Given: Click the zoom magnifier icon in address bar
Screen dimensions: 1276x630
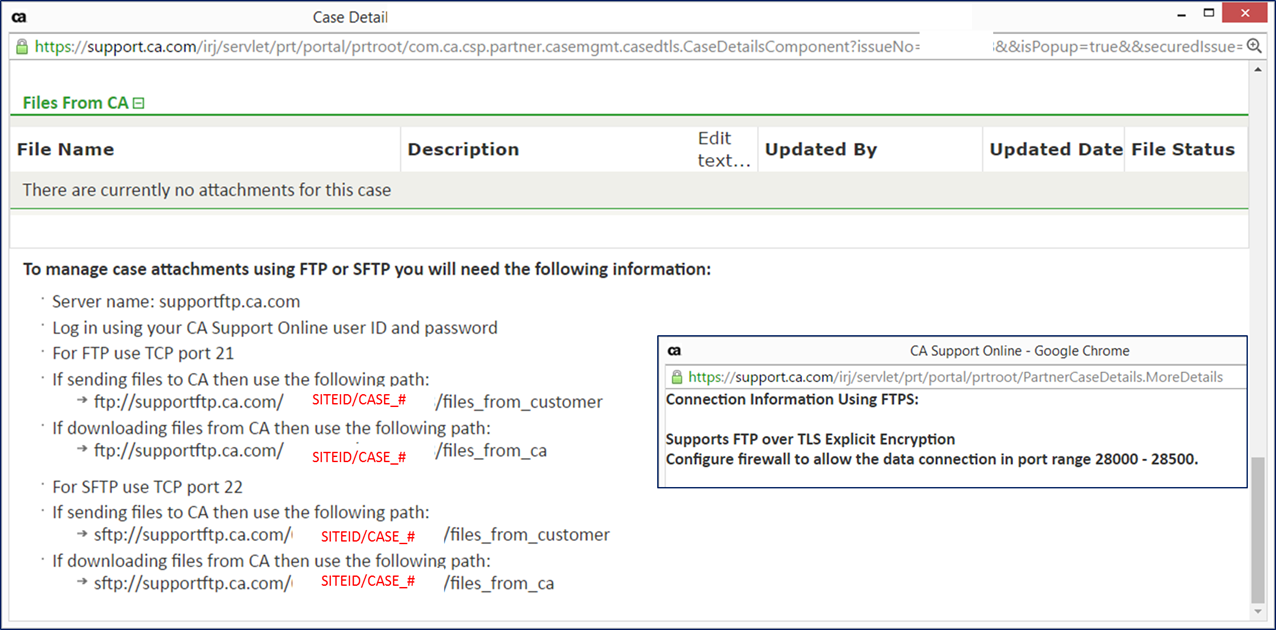Looking at the screenshot, I should coord(1254,46).
